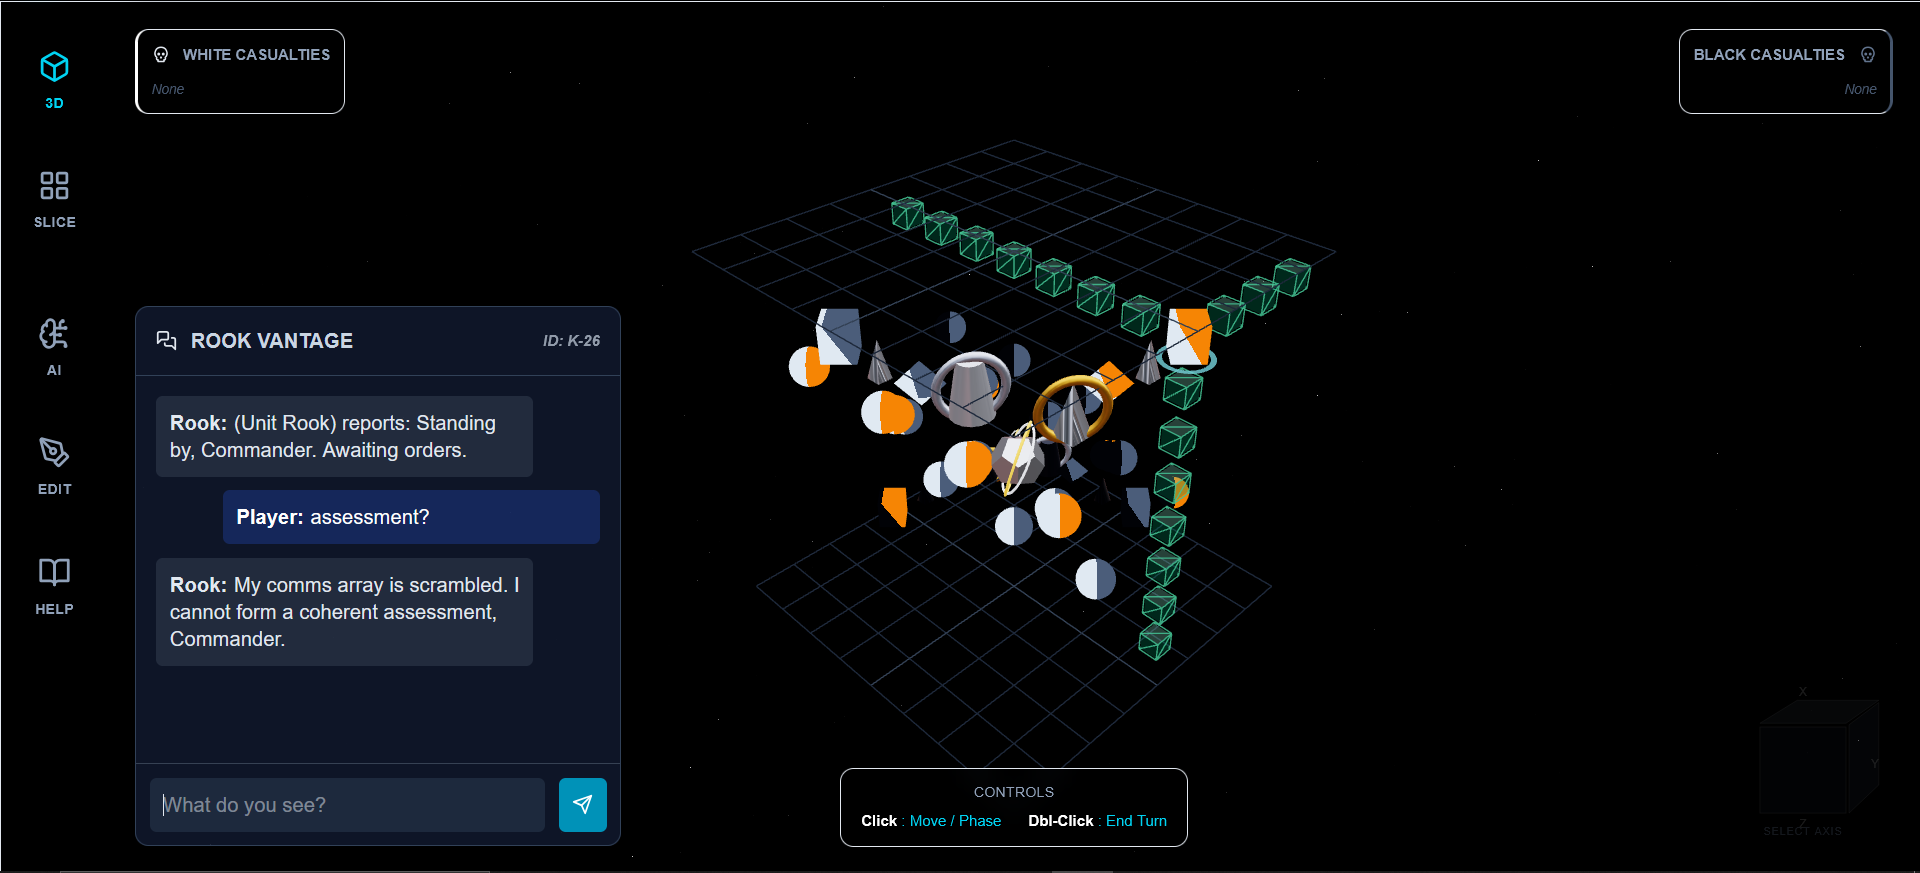Click the 'BLACK CASUALTIES' heading
This screenshot has width=1920, height=873.
pos(1769,55)
